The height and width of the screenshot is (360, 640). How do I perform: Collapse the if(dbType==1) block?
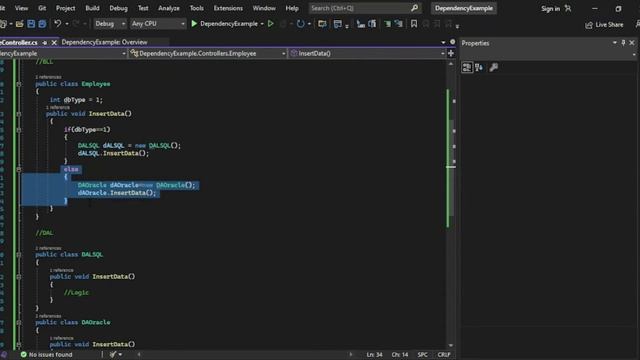[x=19, y=130]
